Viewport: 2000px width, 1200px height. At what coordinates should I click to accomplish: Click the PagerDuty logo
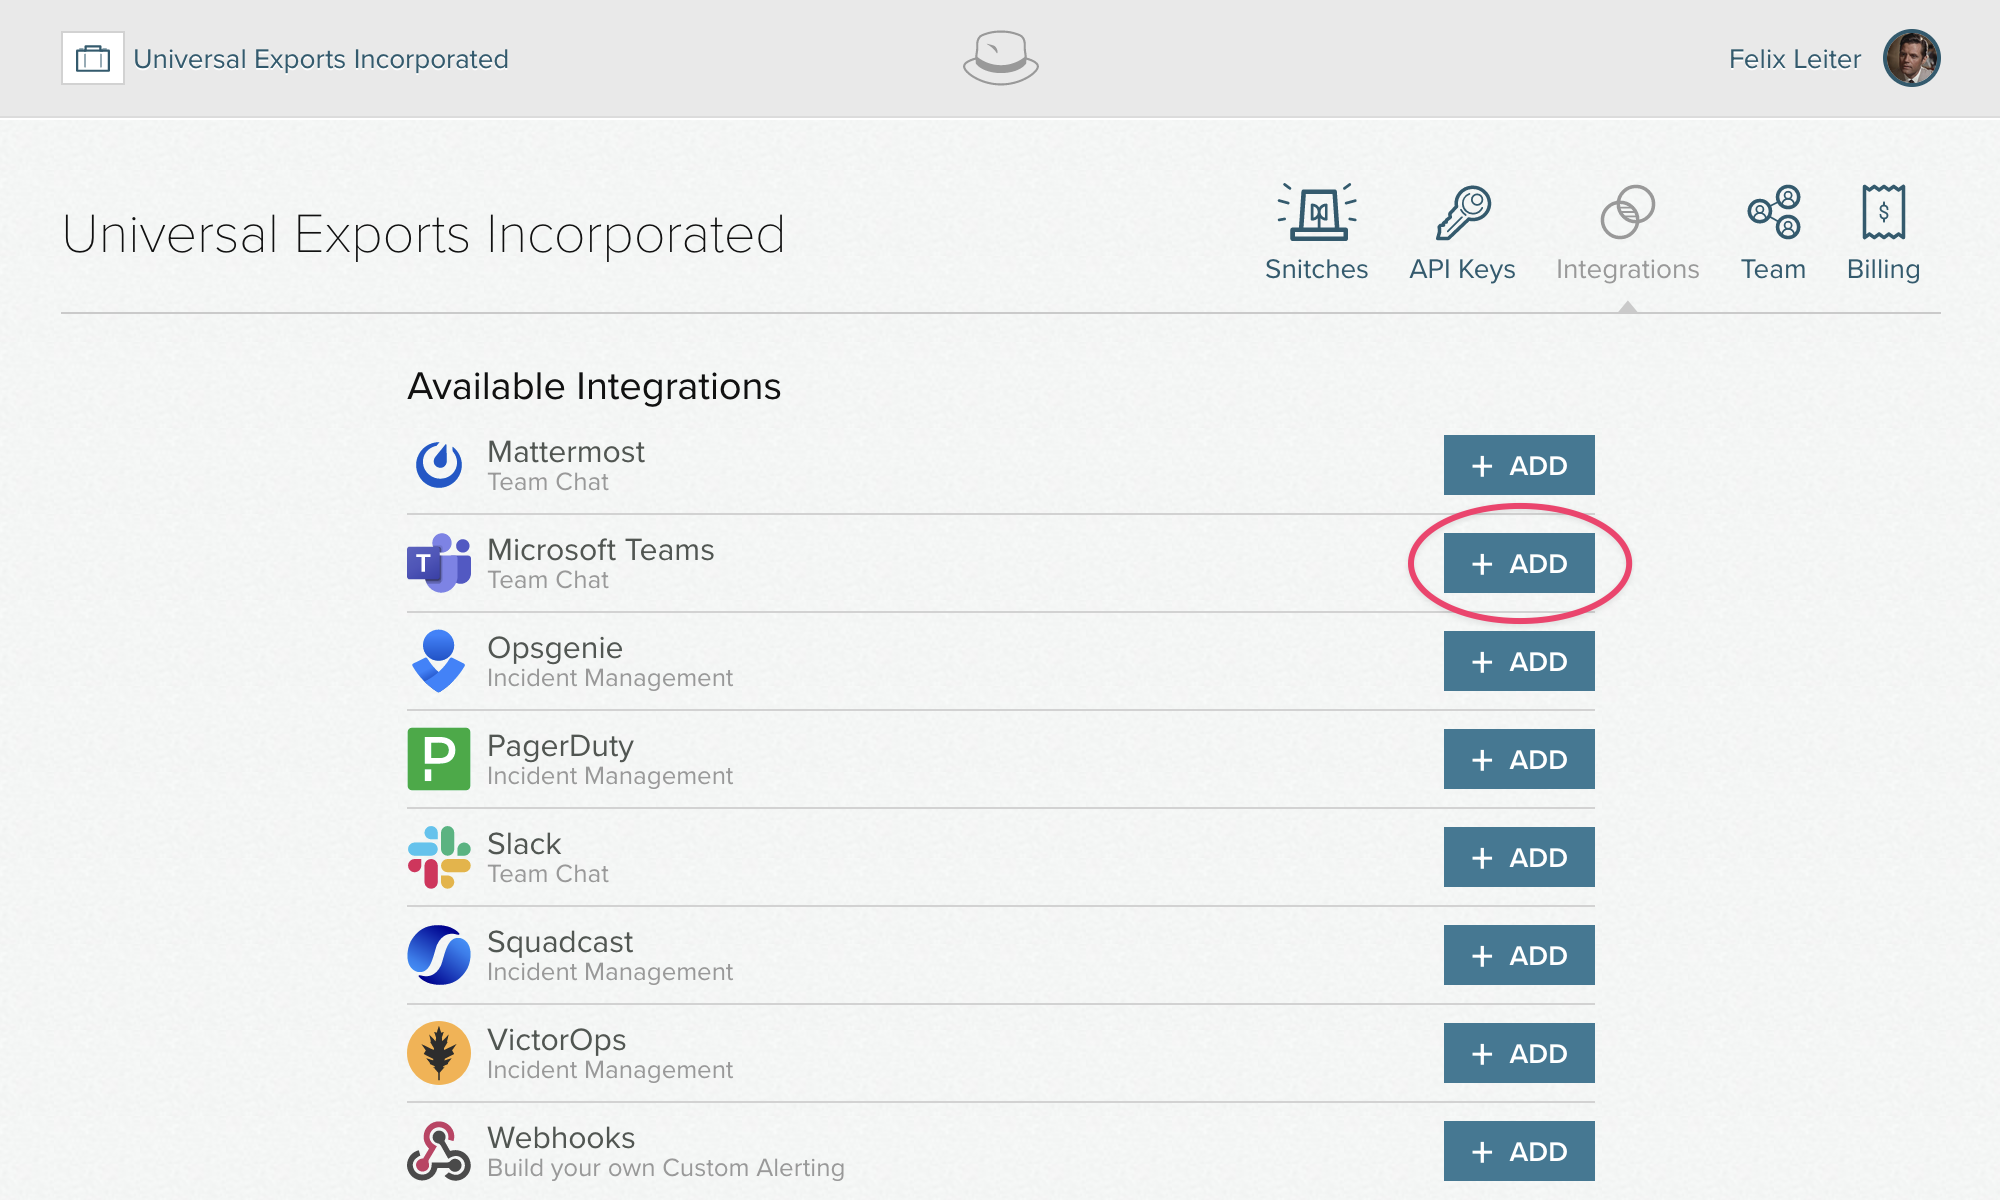(x=437, y=759)
